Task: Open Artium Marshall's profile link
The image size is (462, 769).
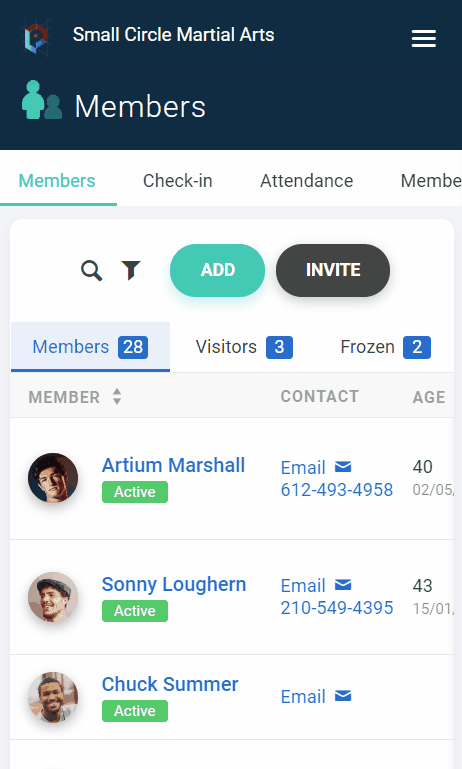Action: click(173, 465)
